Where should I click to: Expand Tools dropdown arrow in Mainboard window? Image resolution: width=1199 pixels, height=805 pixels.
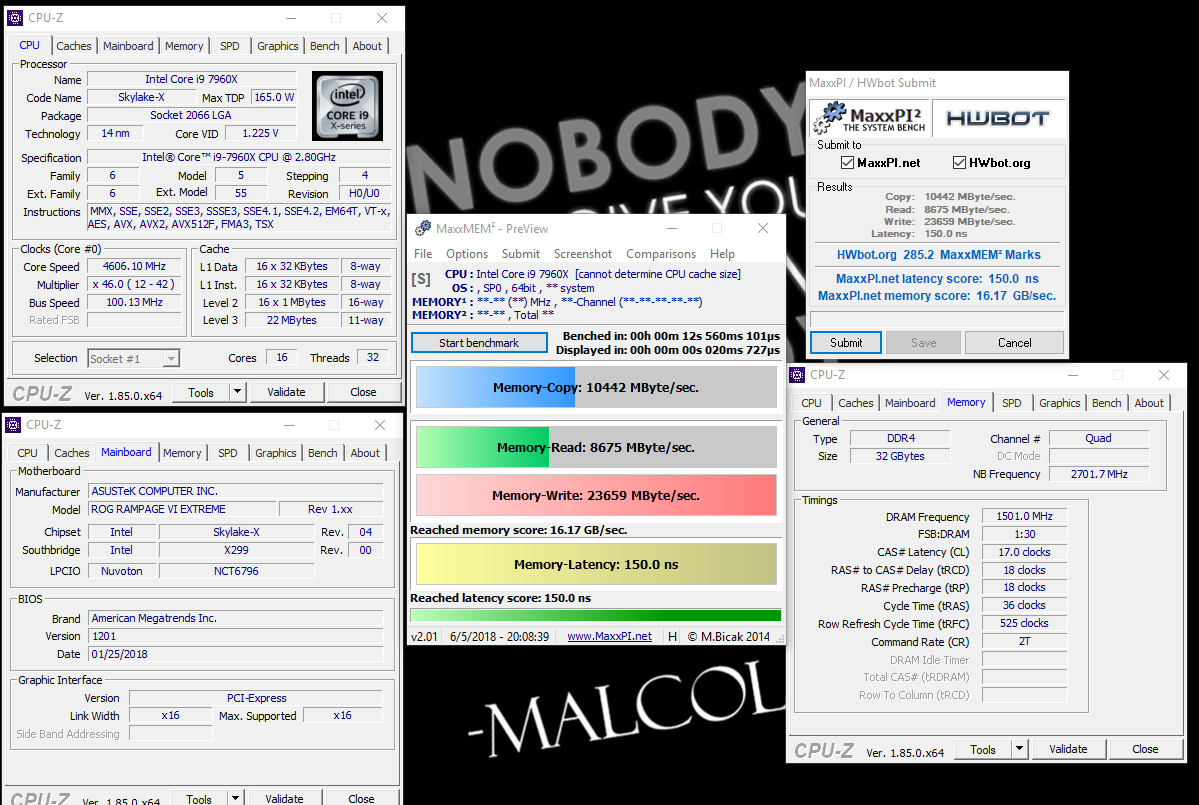(236, 797)
